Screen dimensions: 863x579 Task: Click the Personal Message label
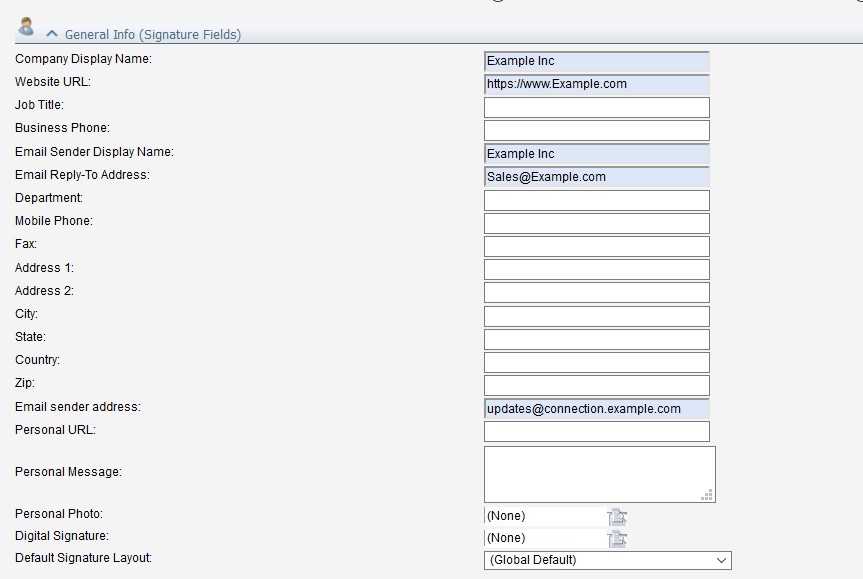68,472
